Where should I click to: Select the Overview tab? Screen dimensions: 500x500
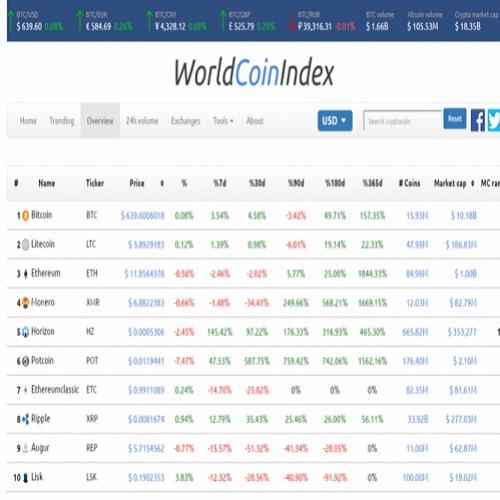pyautogui.click(x=100, y=121)
